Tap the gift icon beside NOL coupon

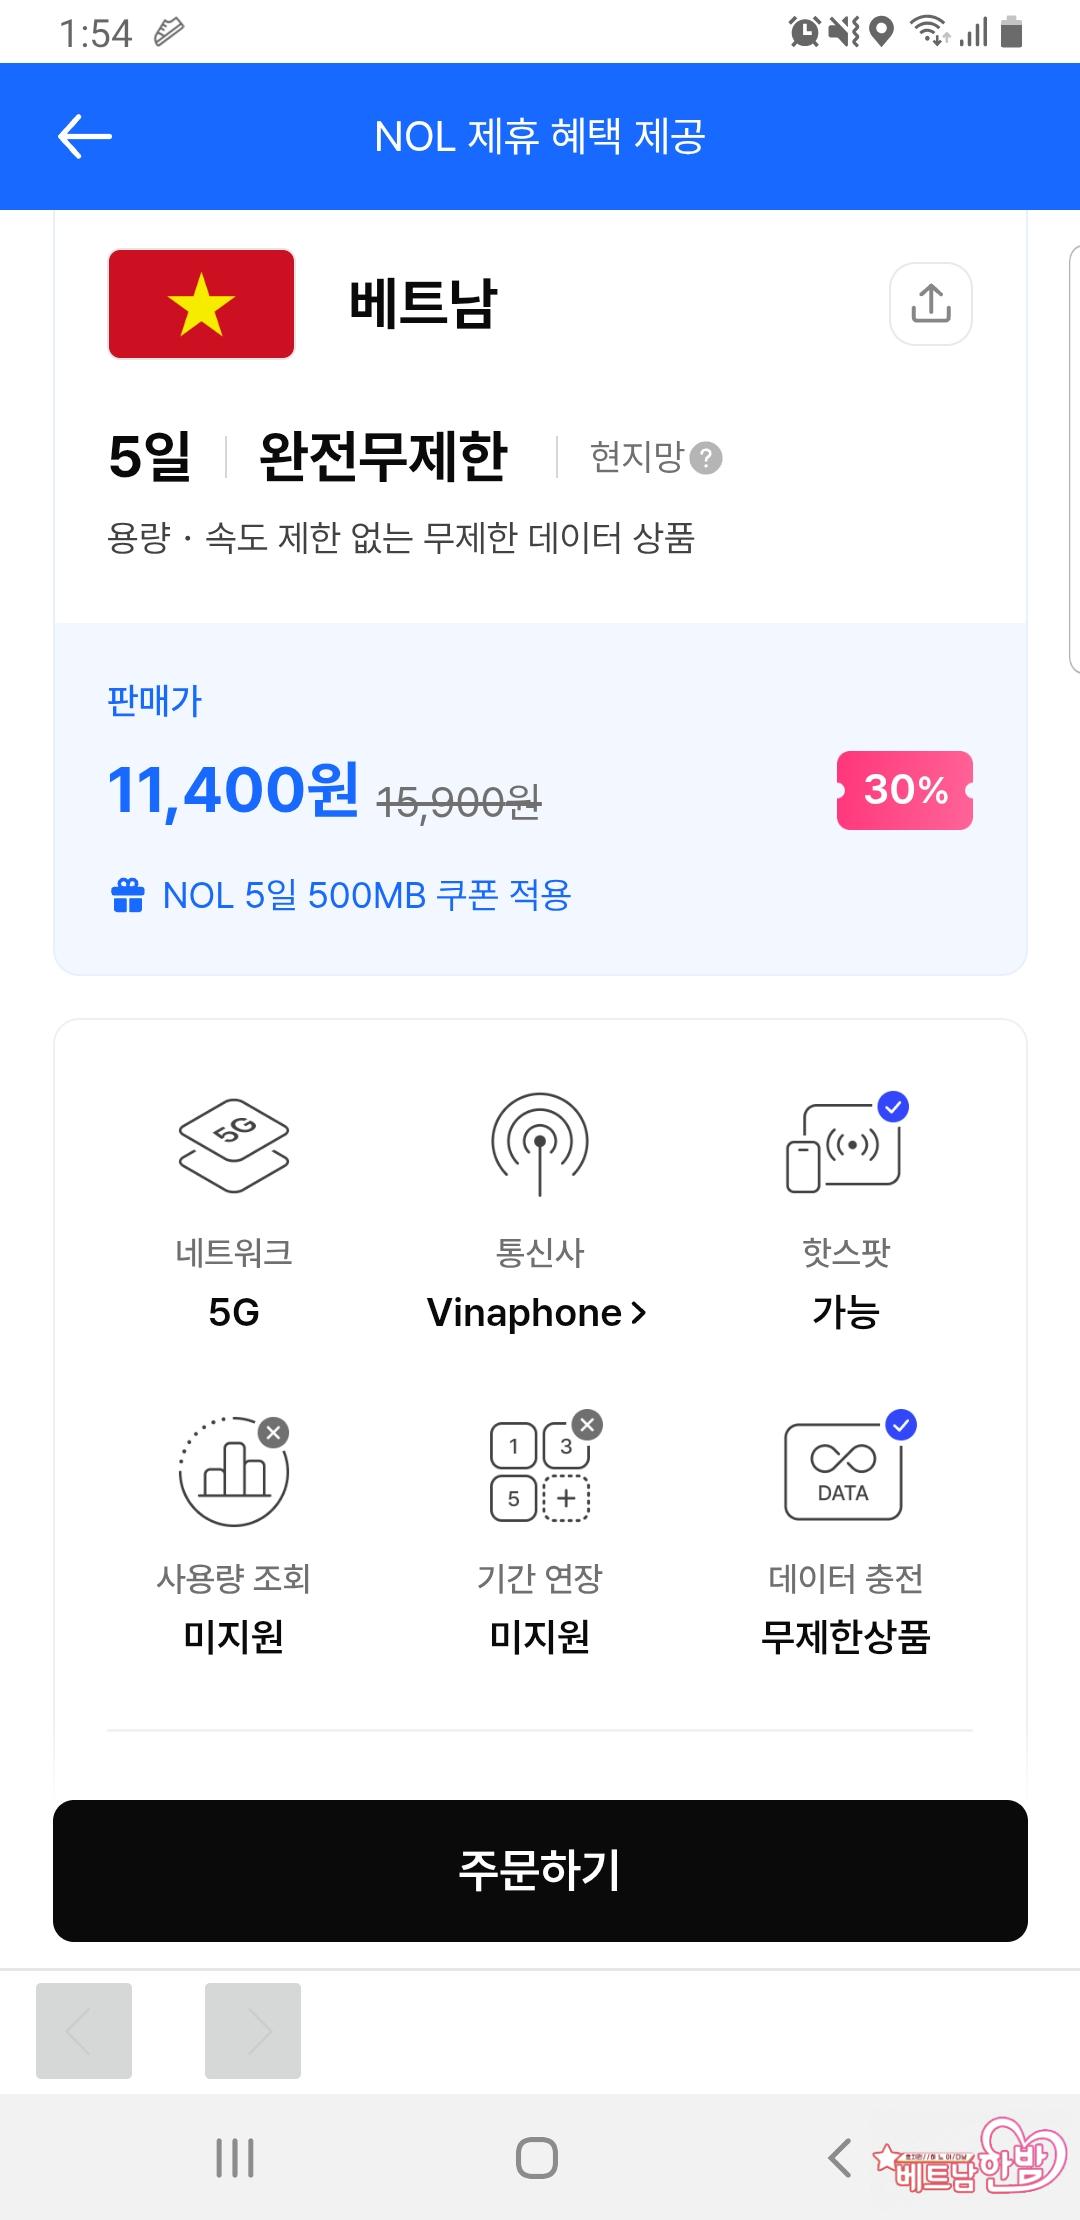tap(128, 895)
